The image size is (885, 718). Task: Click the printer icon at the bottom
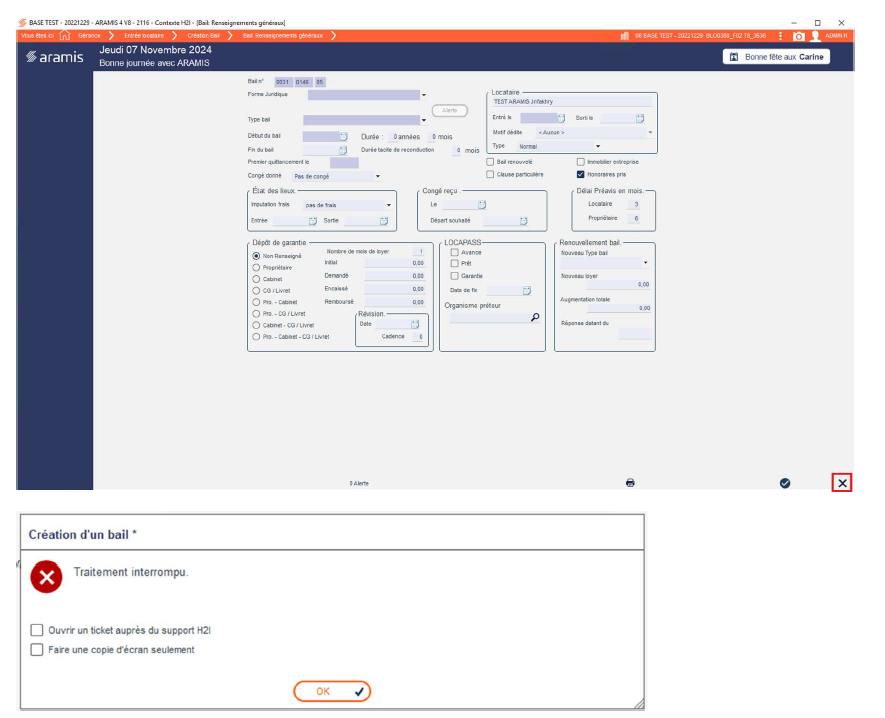(x=630, y=483)
